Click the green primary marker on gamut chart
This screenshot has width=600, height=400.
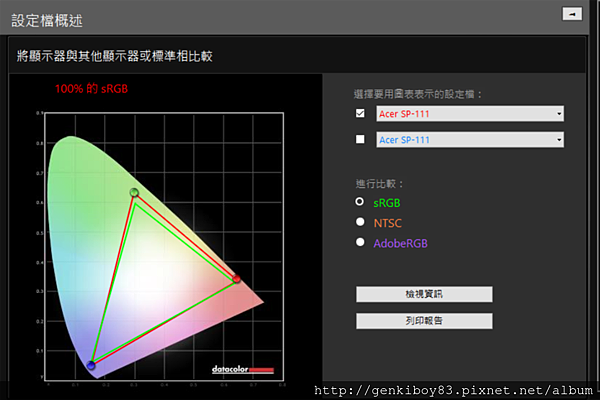click(x=134, y=192)
